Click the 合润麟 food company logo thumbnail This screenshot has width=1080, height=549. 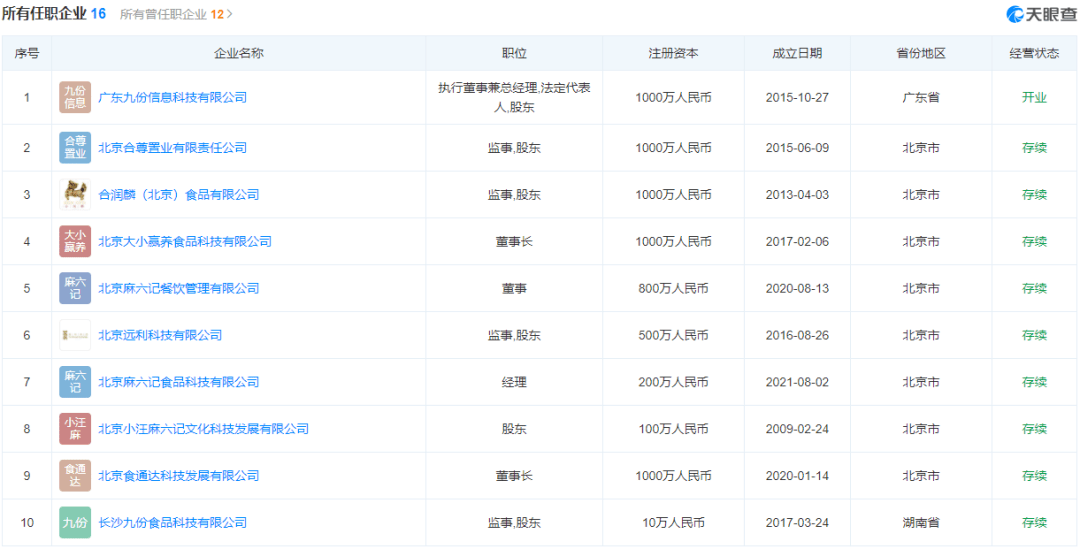pyautogui.click(x=75, y=195)
